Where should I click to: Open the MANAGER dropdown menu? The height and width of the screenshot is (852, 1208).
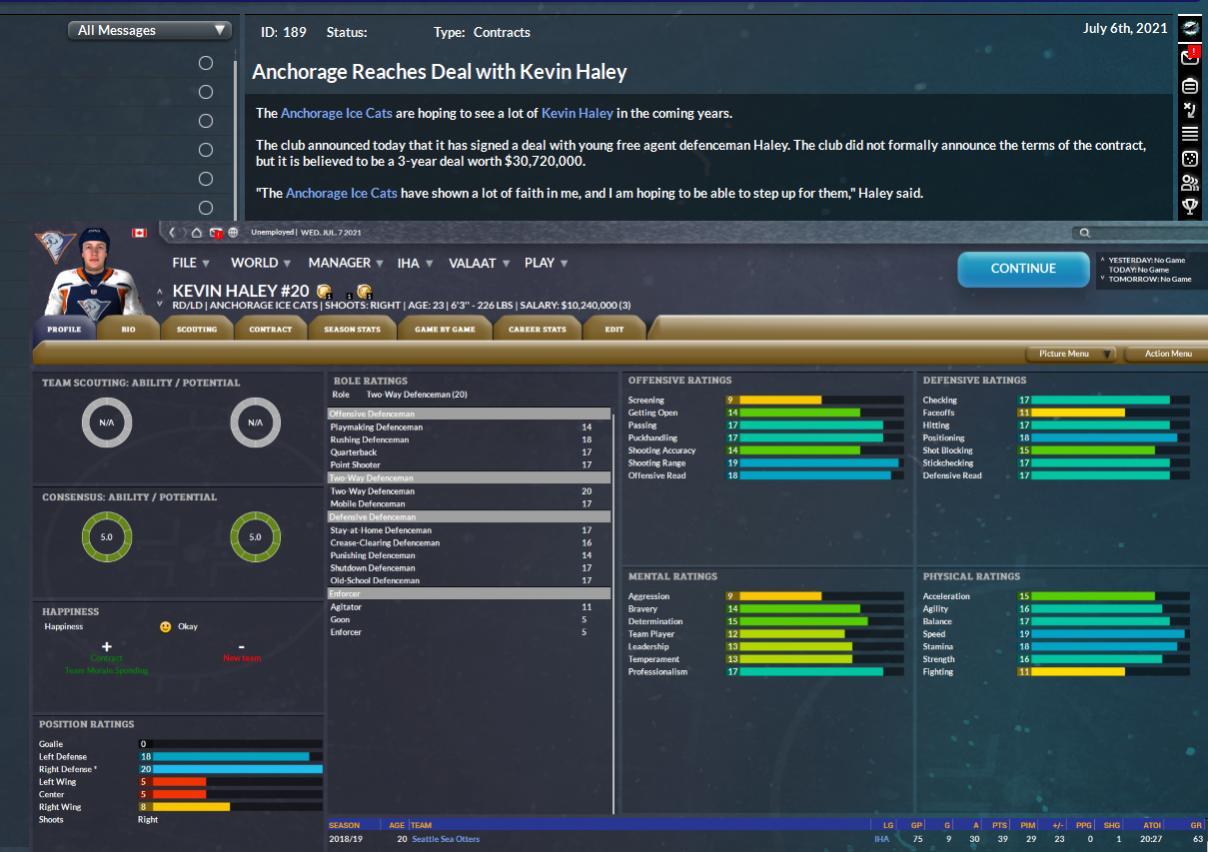point(345,263)
